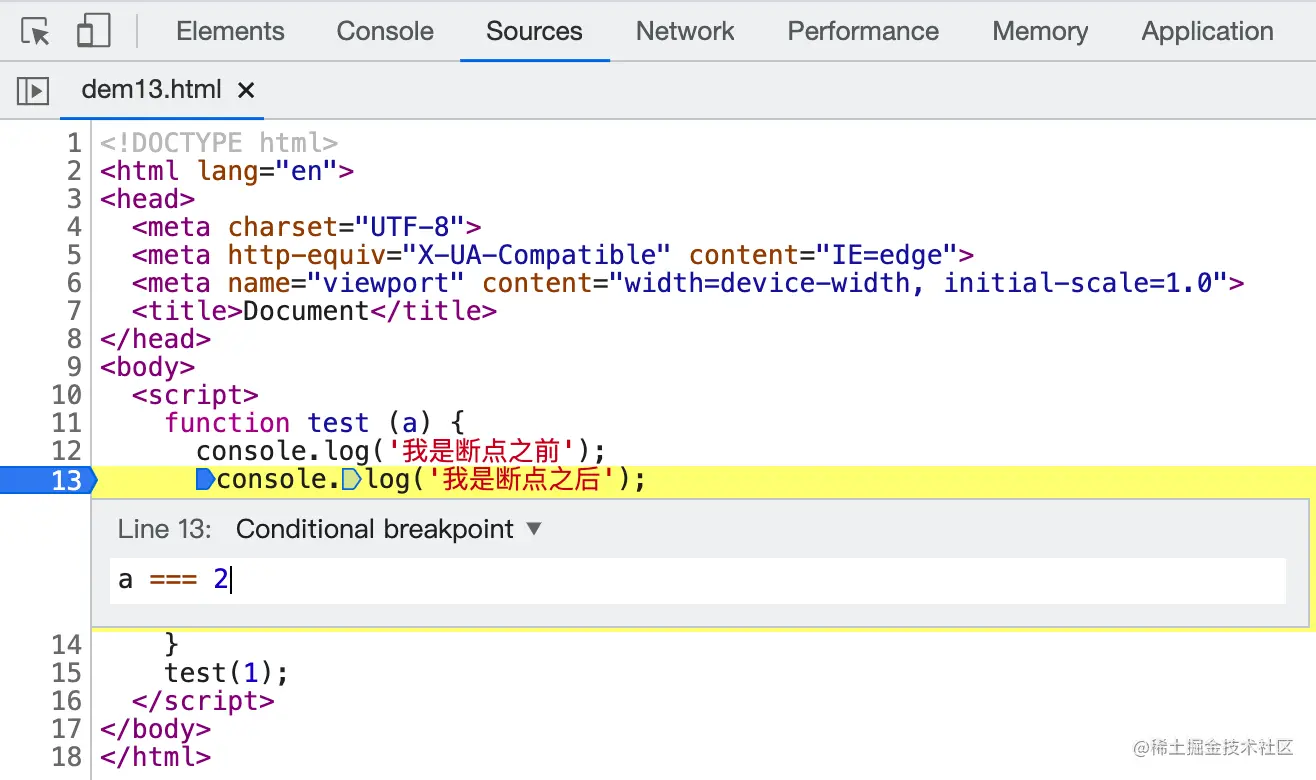This screenshot has width=1316, height=780.
Task: Click the opening '<head>' tag line
Action: (147, 199)
